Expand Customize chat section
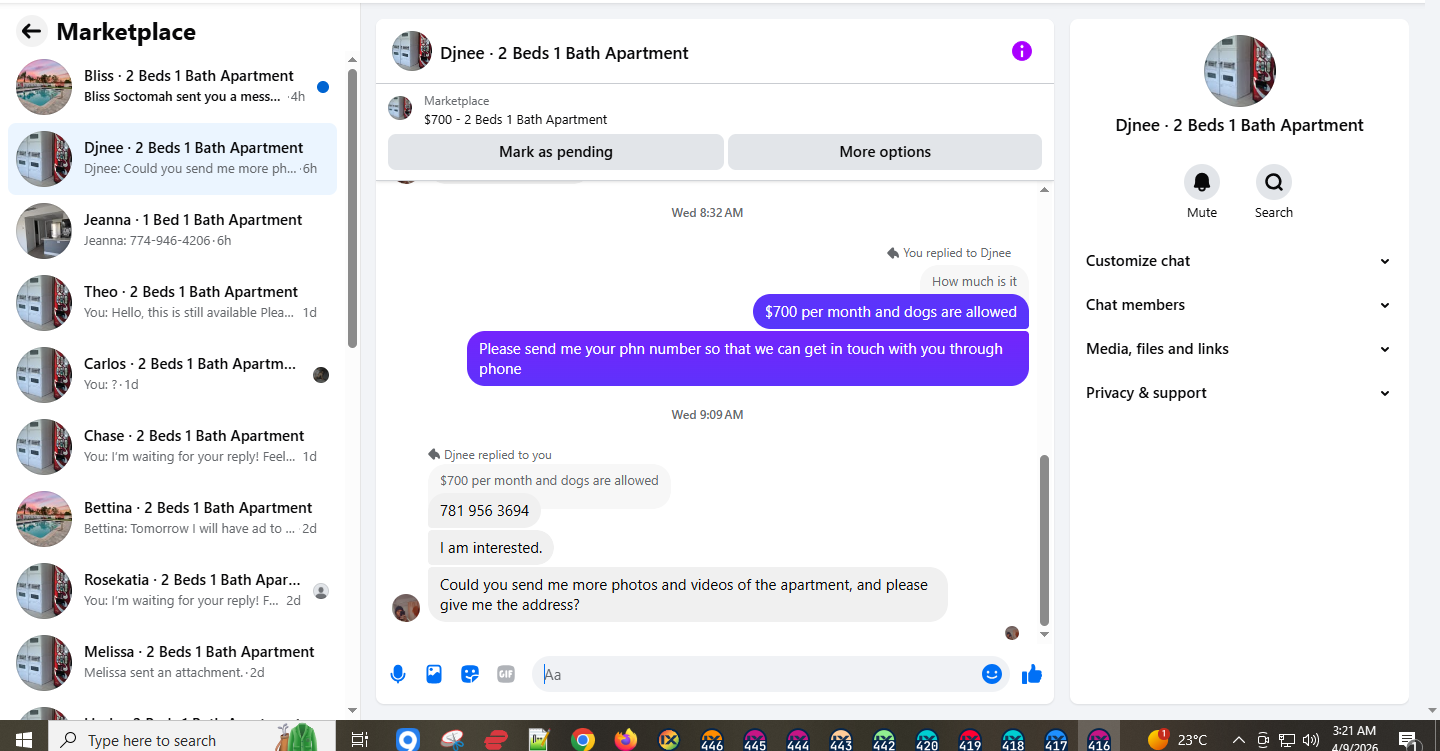1440x751 pixels. click(x=1239, y=261)
